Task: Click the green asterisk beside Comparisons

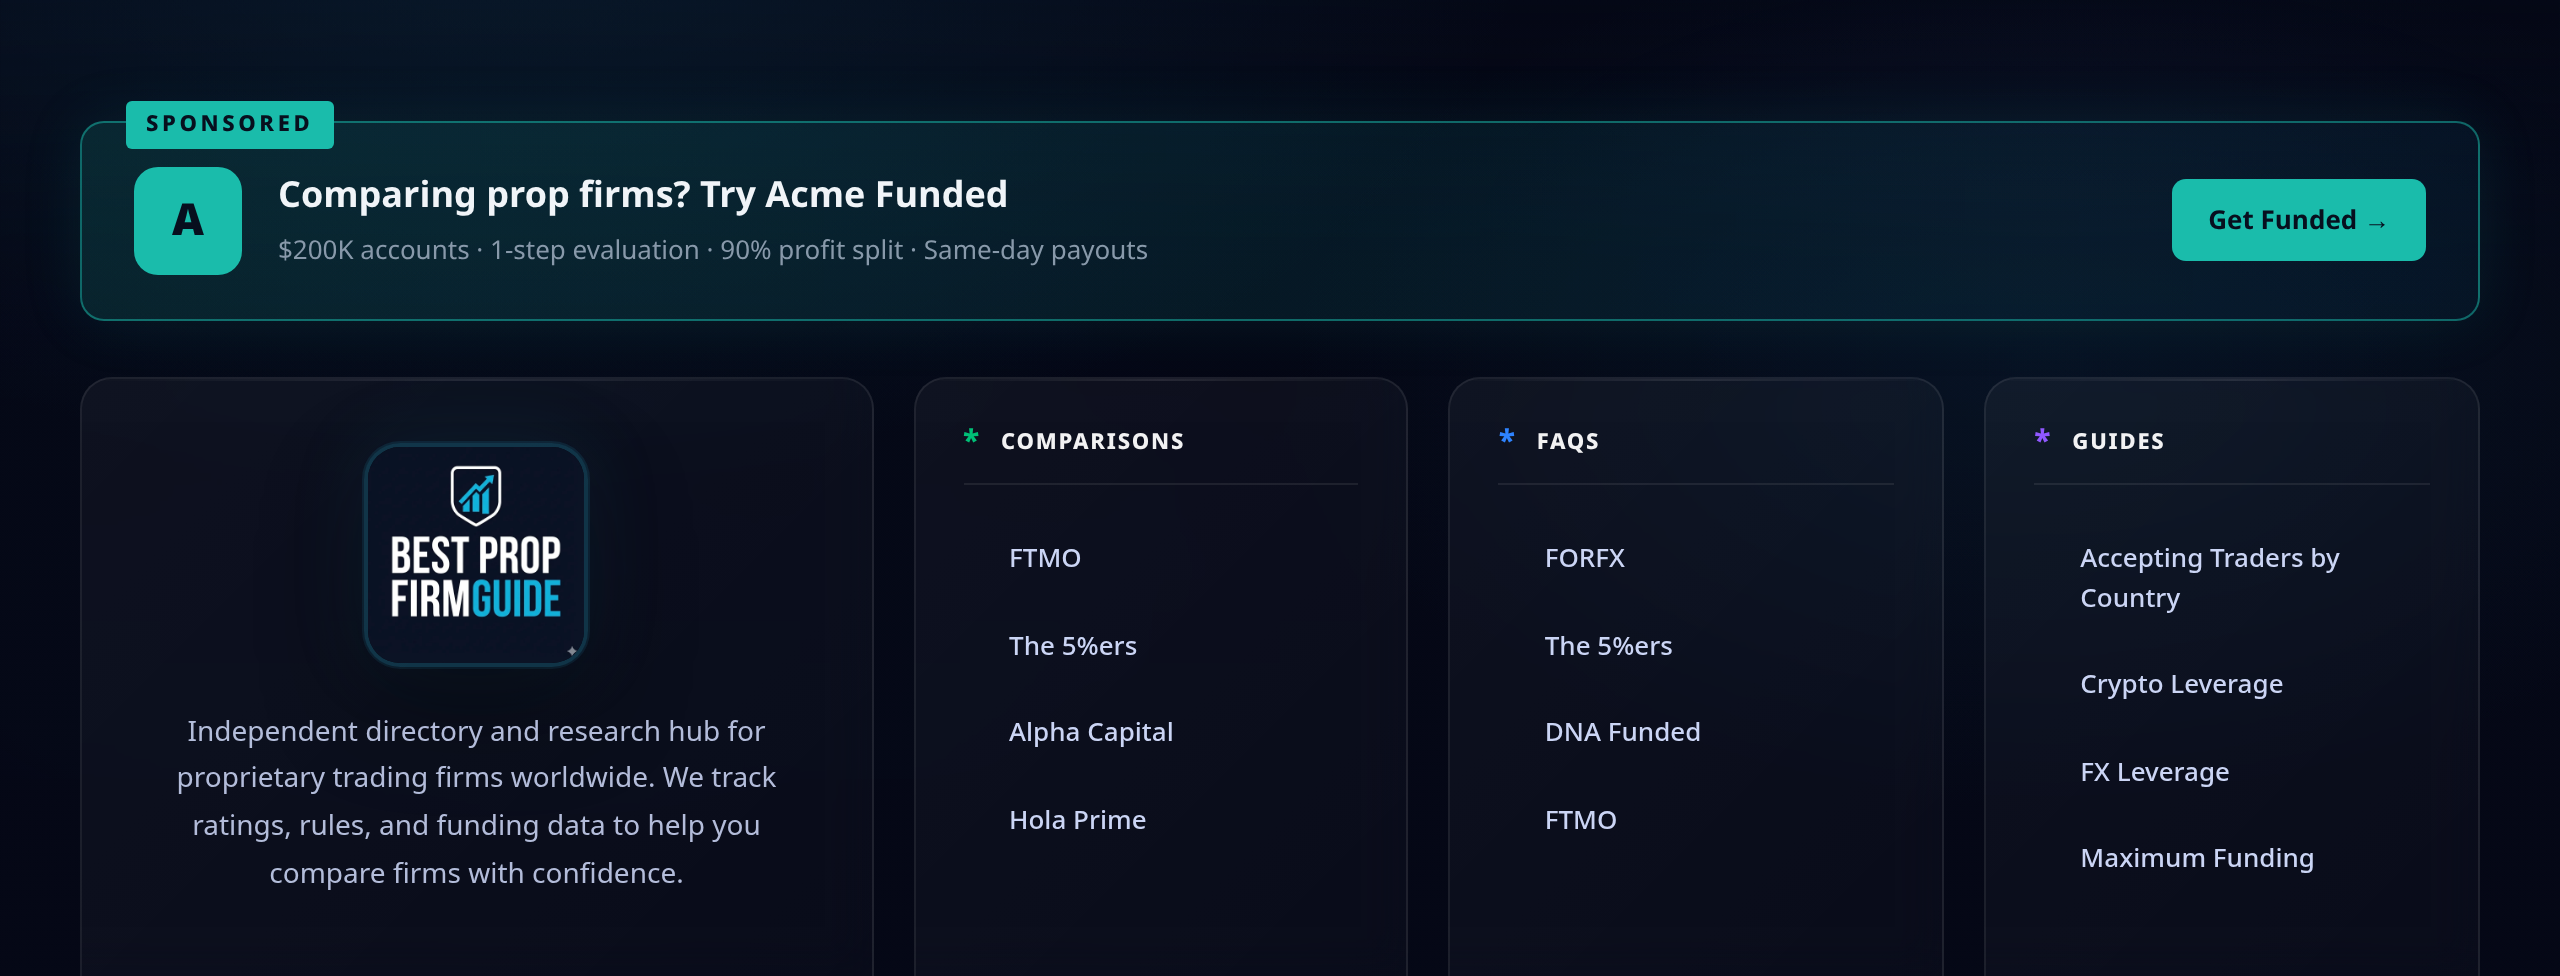Action: tap(971, 437)
